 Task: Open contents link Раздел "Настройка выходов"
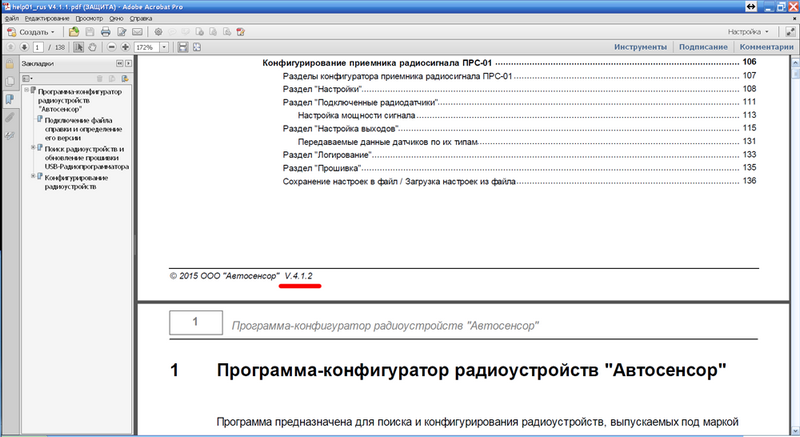pyautogui.click(x=340, y=128)
